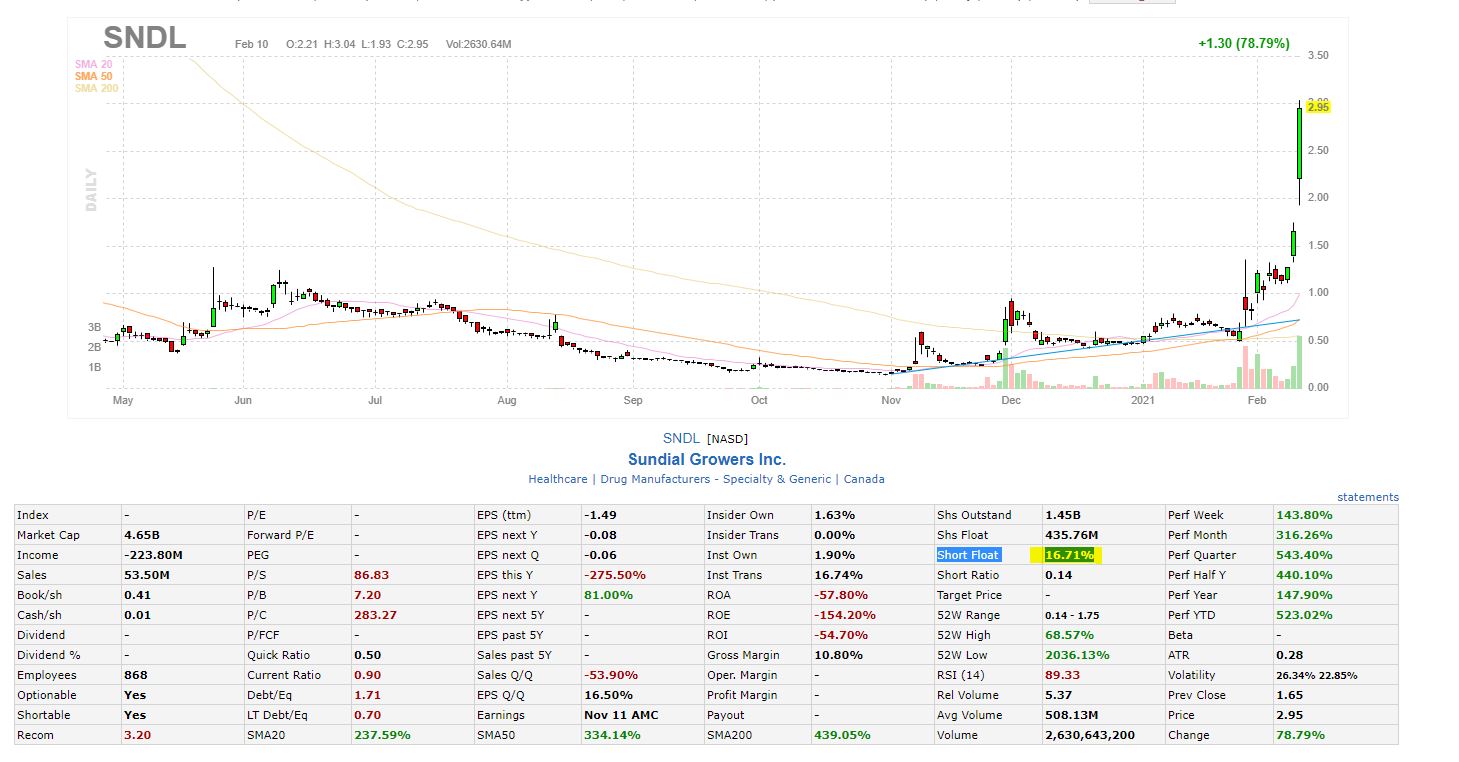Screen dimensions: 1459x762
Task: Click the Perf Week value 143.80%
Action: [x=1305, y=515]
